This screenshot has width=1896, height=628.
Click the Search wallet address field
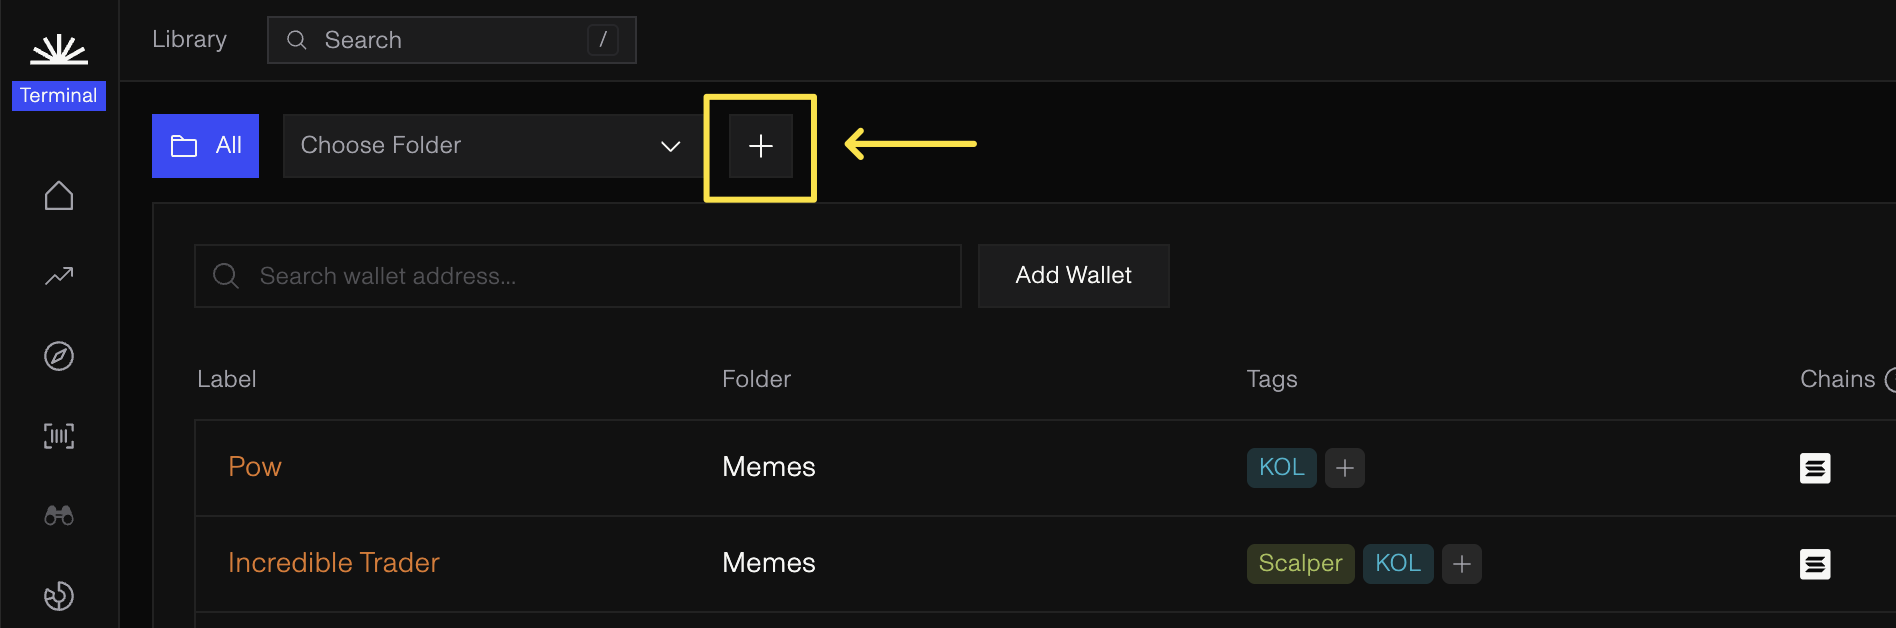[577, 276]
